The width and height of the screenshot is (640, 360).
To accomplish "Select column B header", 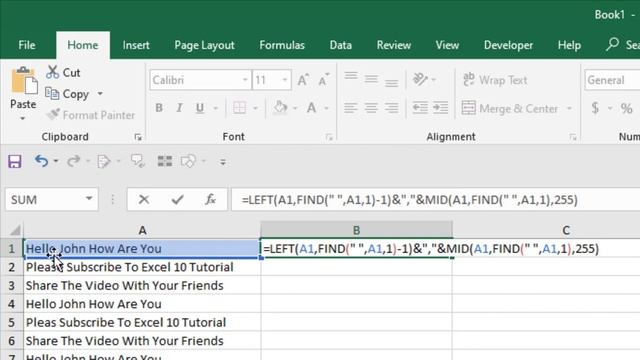I will click(x=356, y=230).
